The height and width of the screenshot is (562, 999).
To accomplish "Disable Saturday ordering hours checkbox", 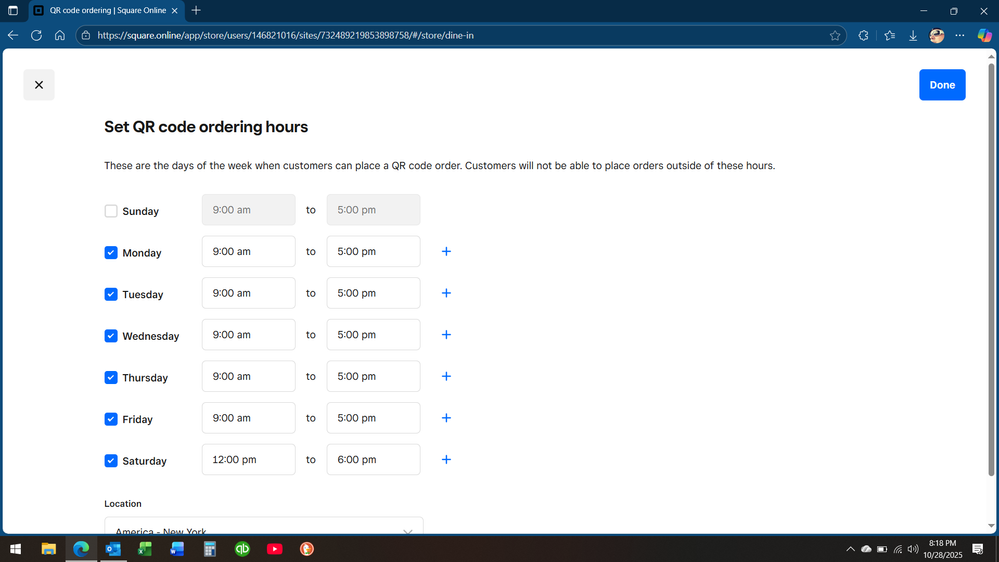I will click(111, 461).
